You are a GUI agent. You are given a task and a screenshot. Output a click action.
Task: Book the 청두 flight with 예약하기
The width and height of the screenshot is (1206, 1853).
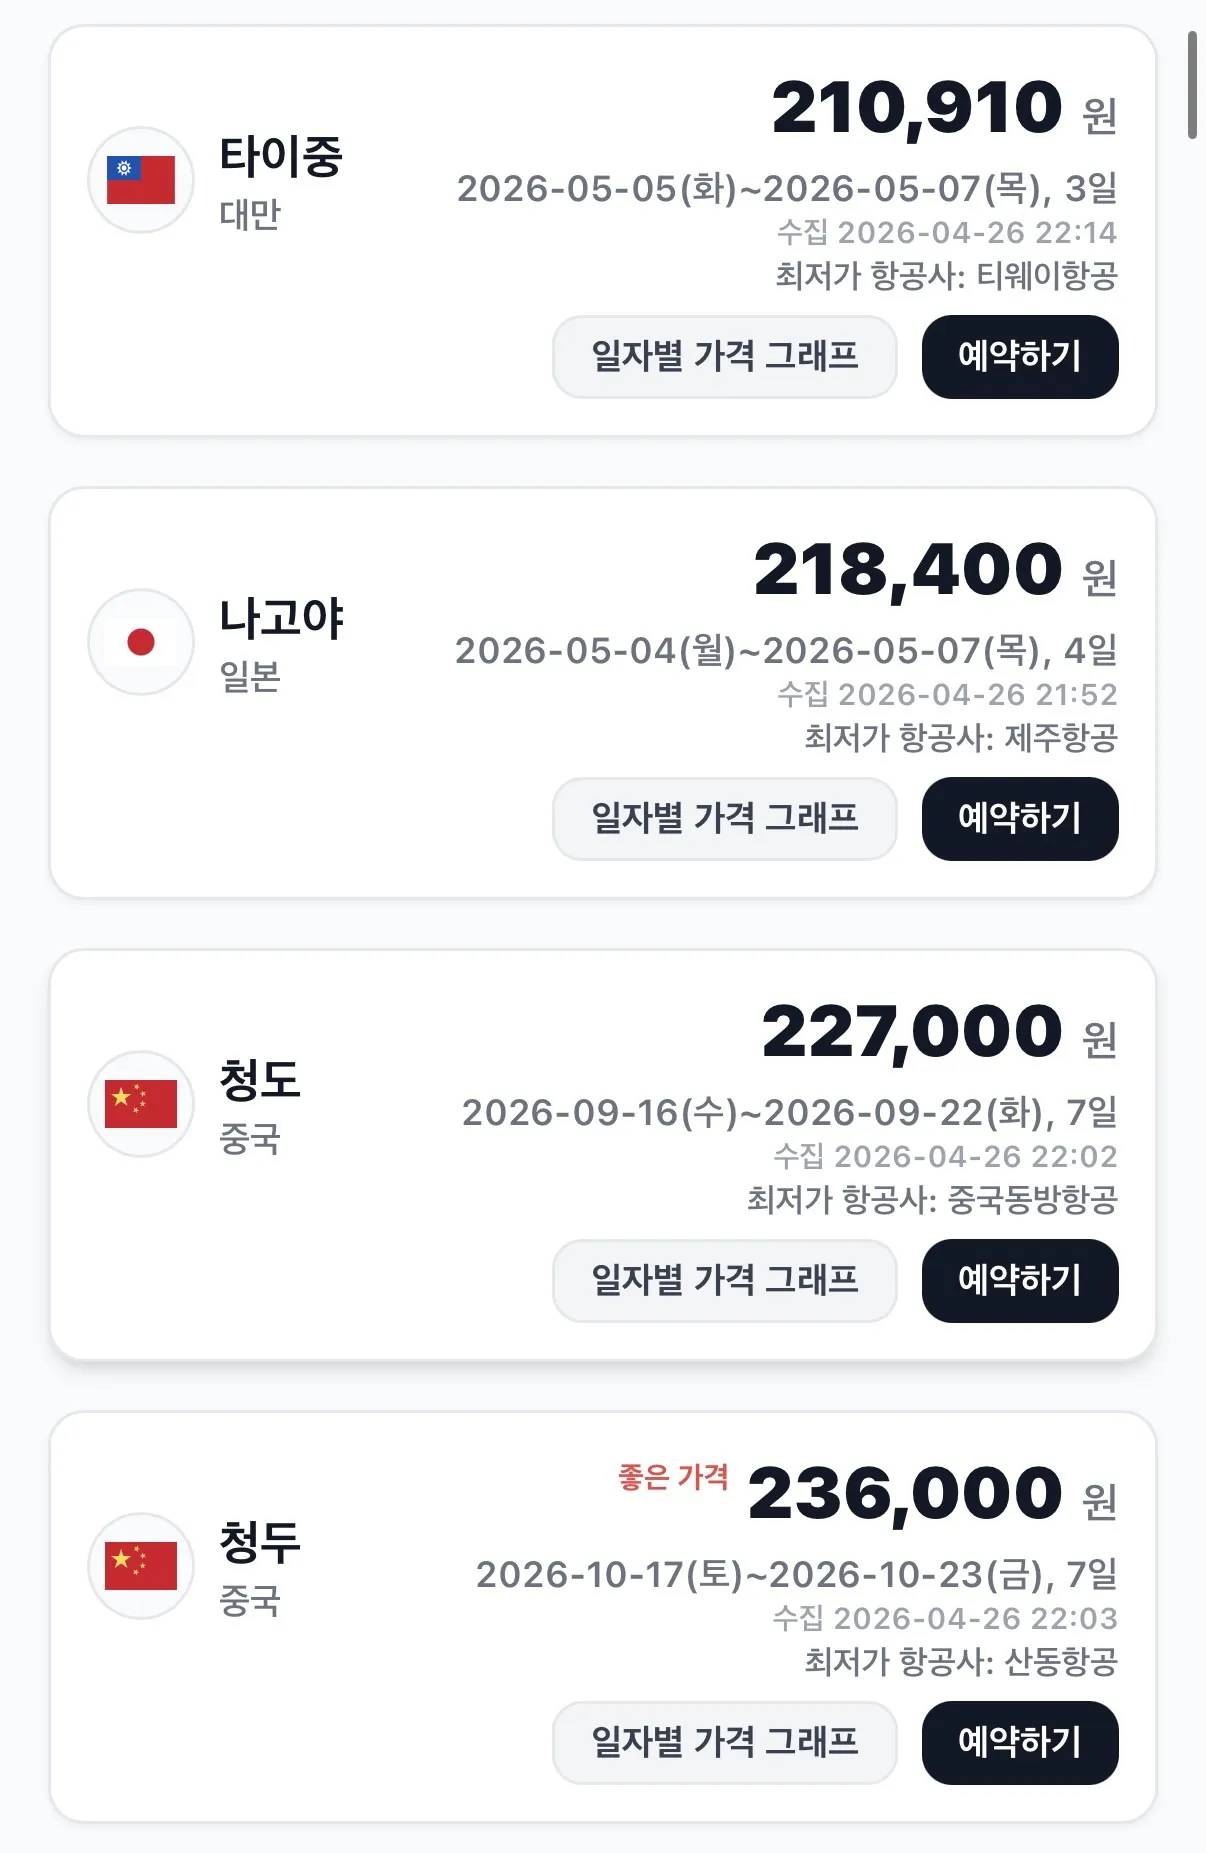pyautogui.click(x=1019, y=1743)
